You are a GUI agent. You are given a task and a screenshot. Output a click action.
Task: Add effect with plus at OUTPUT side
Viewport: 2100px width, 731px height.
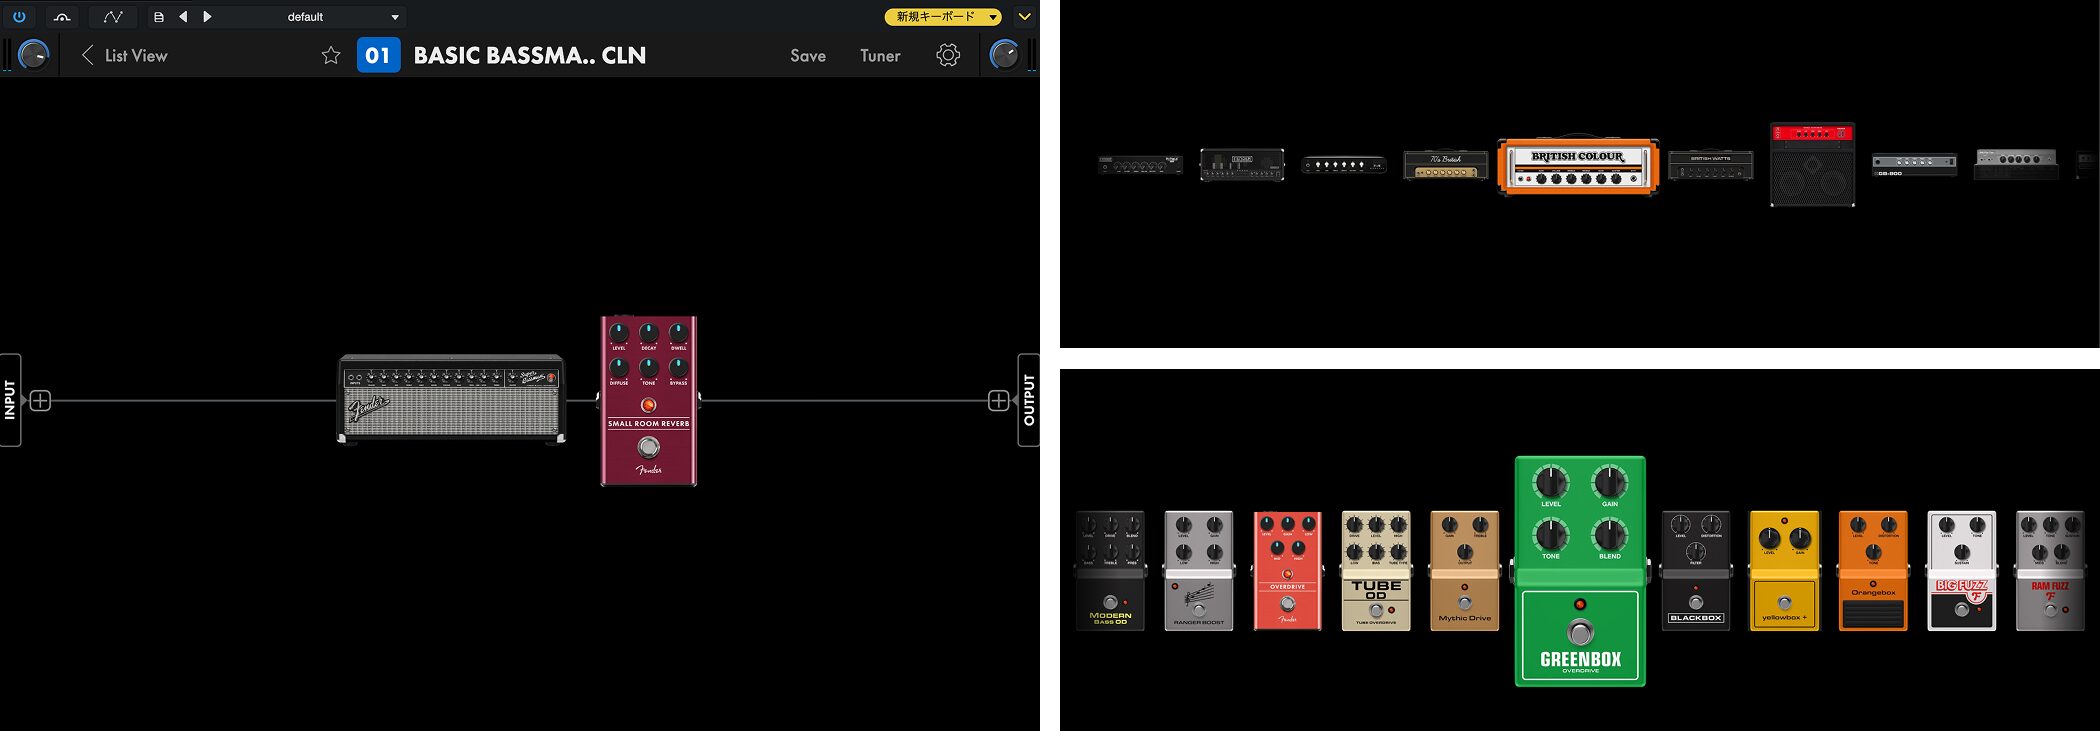pyautogui.click(x=998, y=401)
